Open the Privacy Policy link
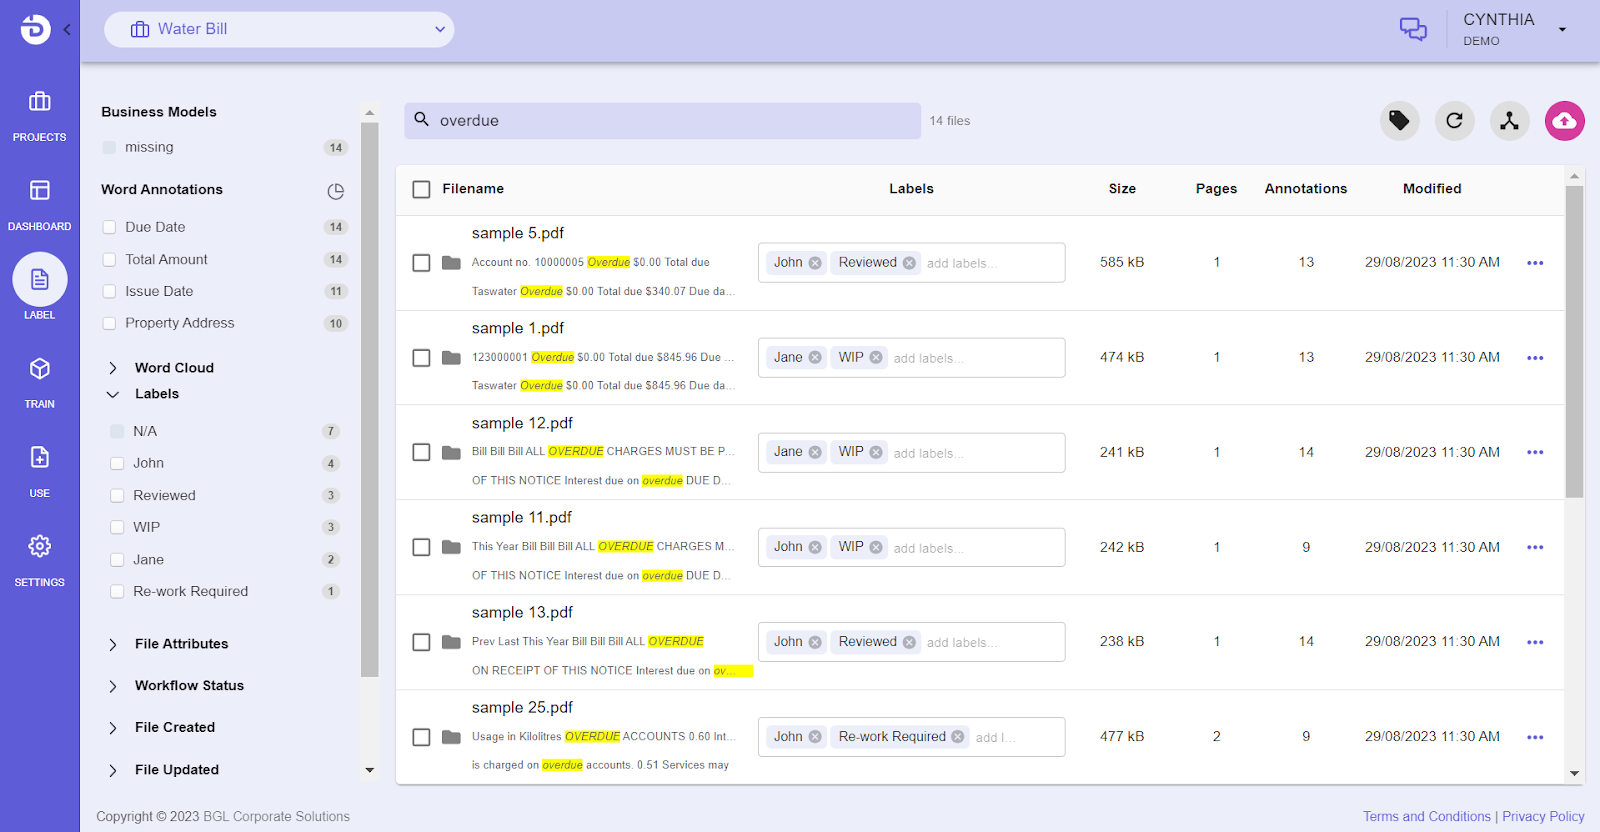 coord(1543,816)
